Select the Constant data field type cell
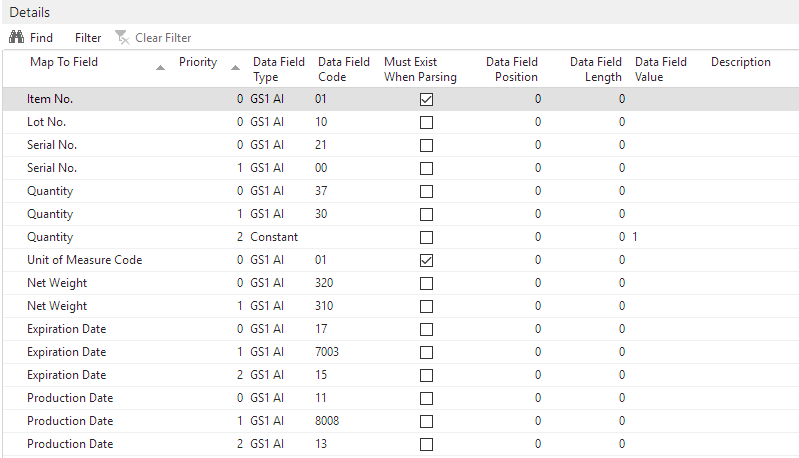 273,237
